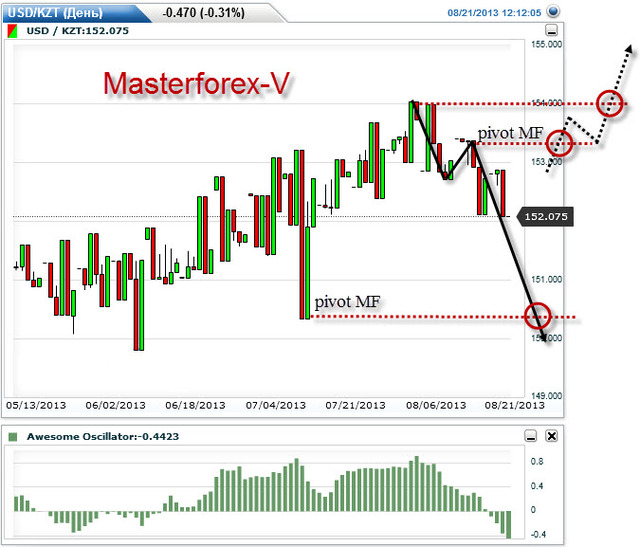The height and width of the screenshot is (547, 640).
Task: Click the 155.000 price axis label
Action: tap(546, 44)
